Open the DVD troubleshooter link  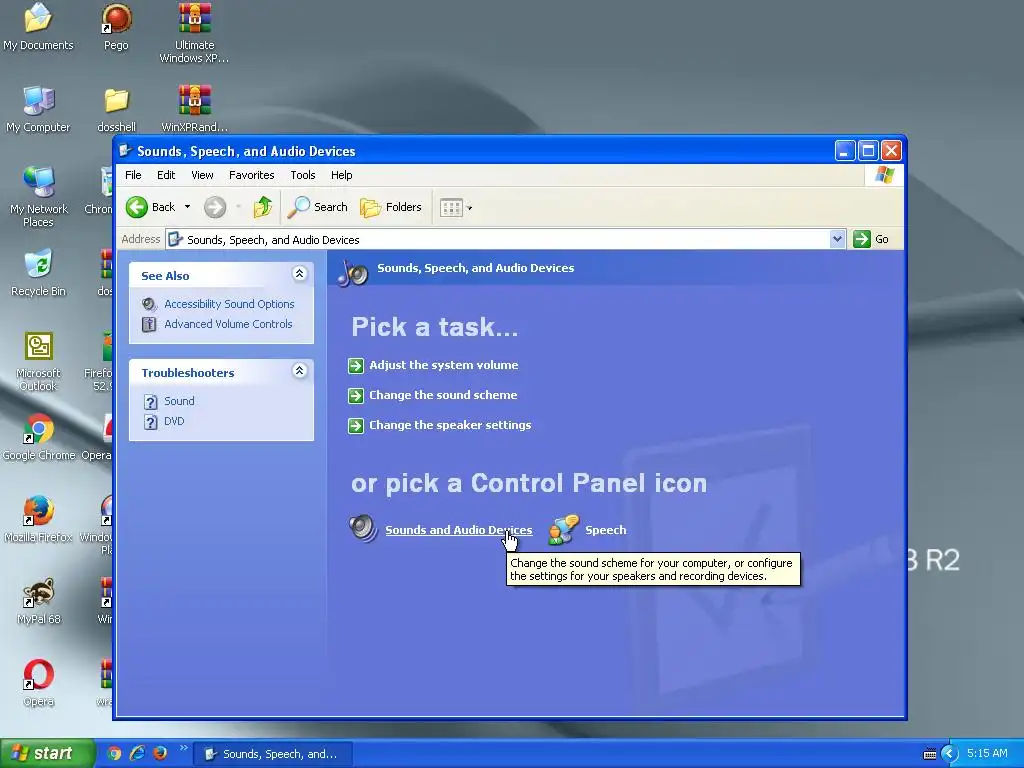[x=174, y=421]
